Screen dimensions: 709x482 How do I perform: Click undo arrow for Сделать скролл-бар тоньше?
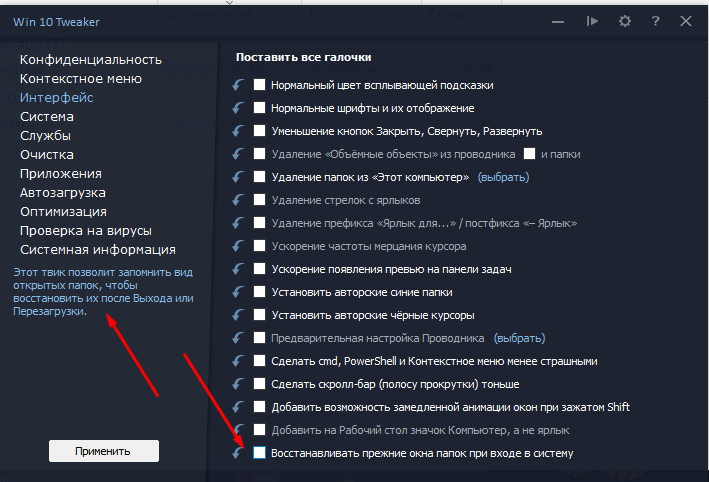click(238, 384)
